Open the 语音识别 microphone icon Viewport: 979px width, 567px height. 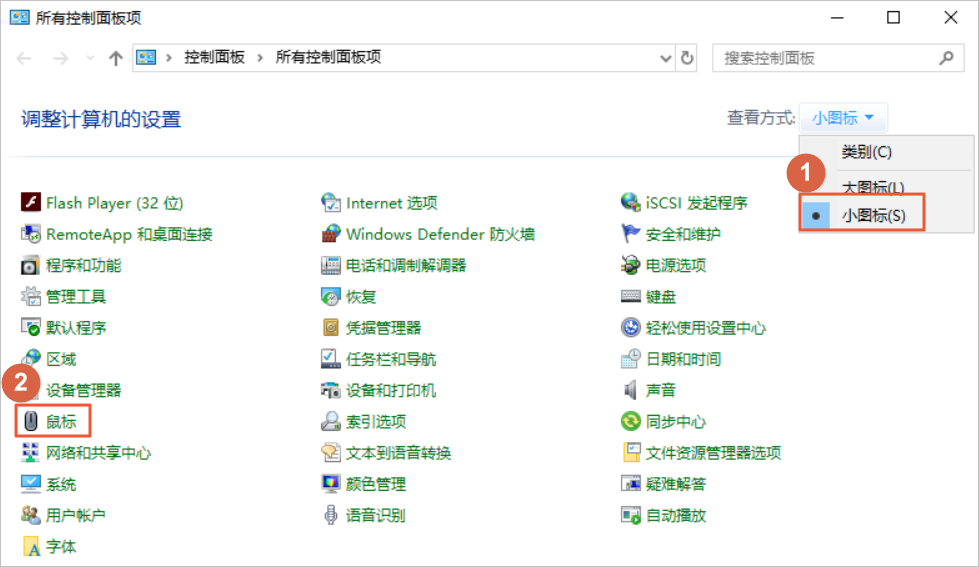(331, 515)
